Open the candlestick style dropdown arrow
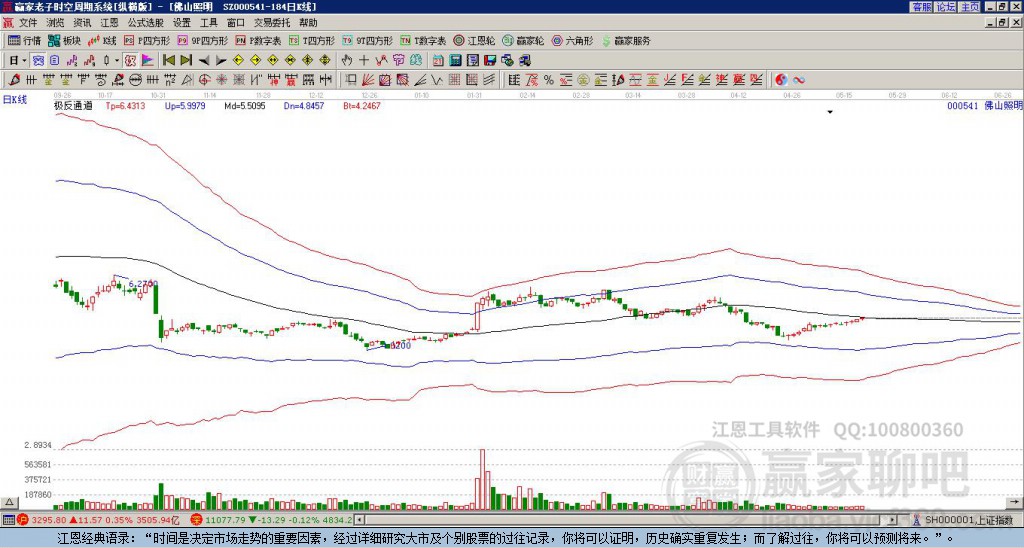This screenshot has height=548, width=1024. pyautogui.click(x=117, y=61)
